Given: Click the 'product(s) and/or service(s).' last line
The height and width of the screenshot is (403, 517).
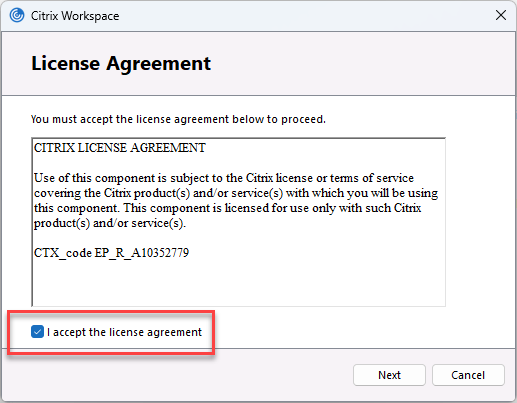Looking at the screenshot, I should [x=110, y=223].
